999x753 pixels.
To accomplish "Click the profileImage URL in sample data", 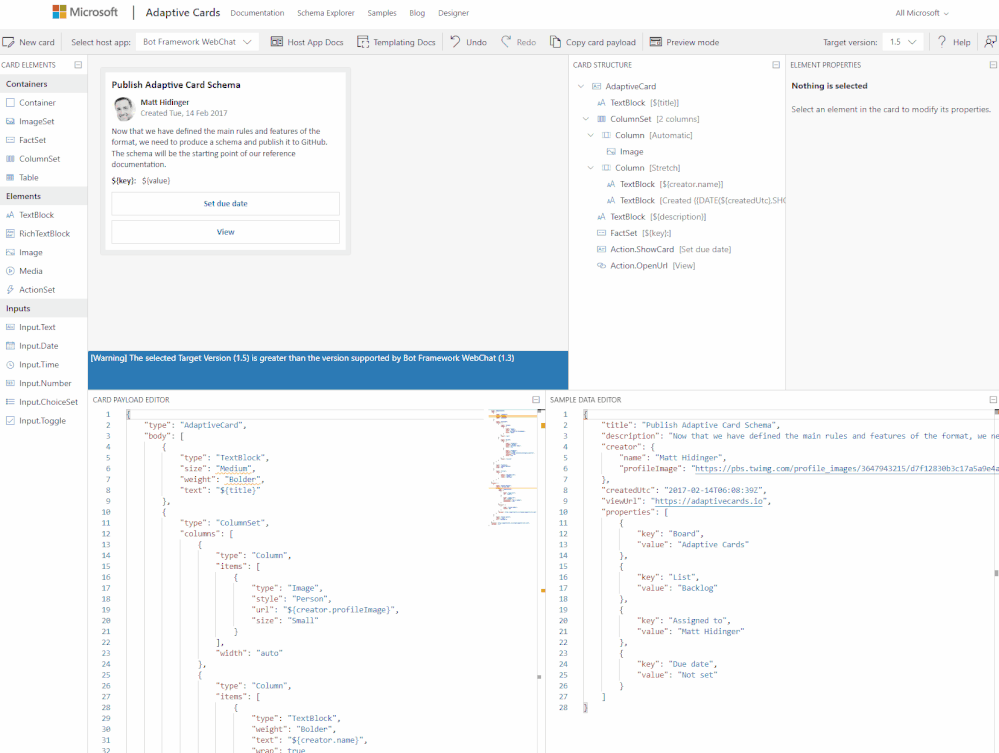I will click(846, 468).
